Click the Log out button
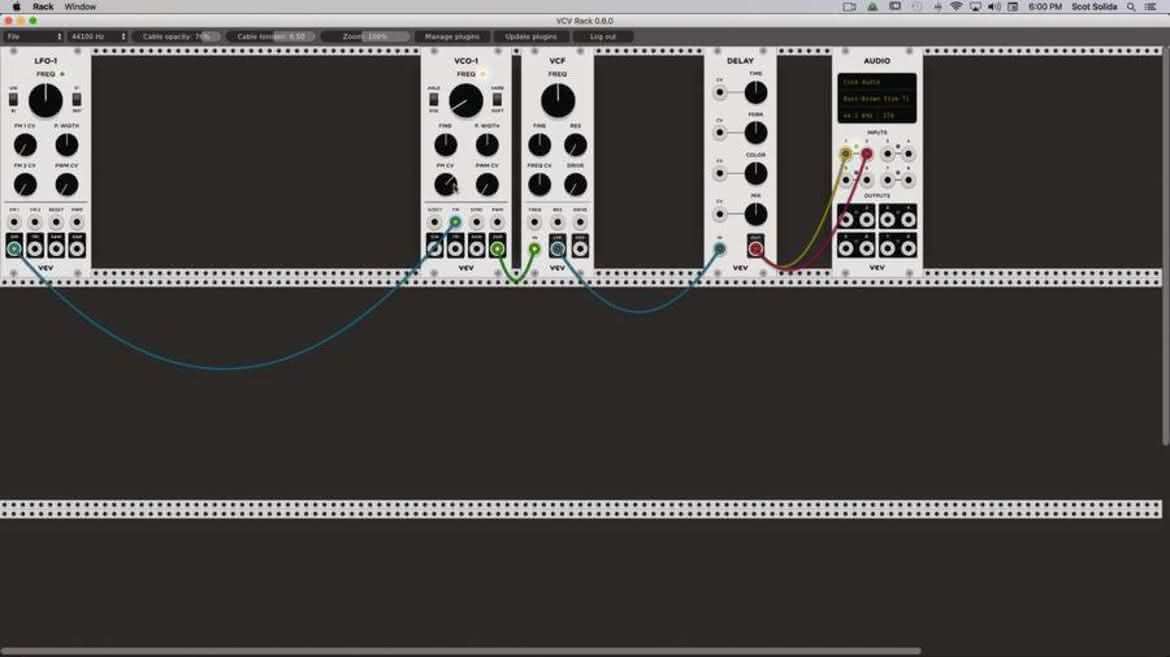1170x657 pixels. pos(603,37)
